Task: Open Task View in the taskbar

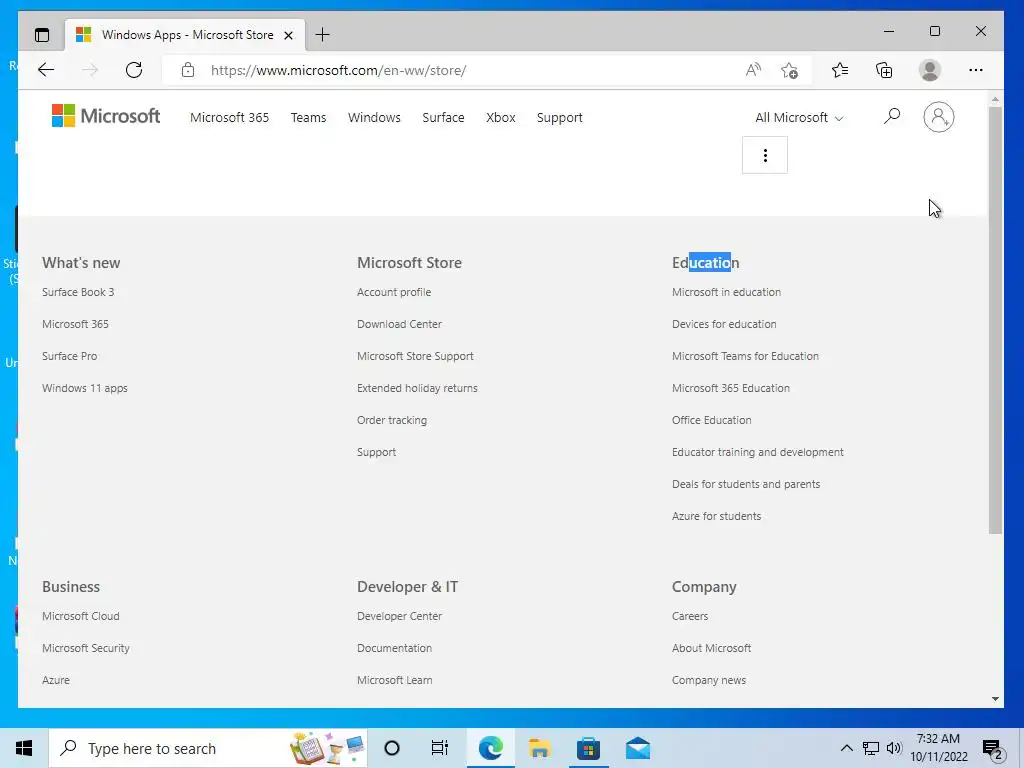Action: tap(440, 748)
